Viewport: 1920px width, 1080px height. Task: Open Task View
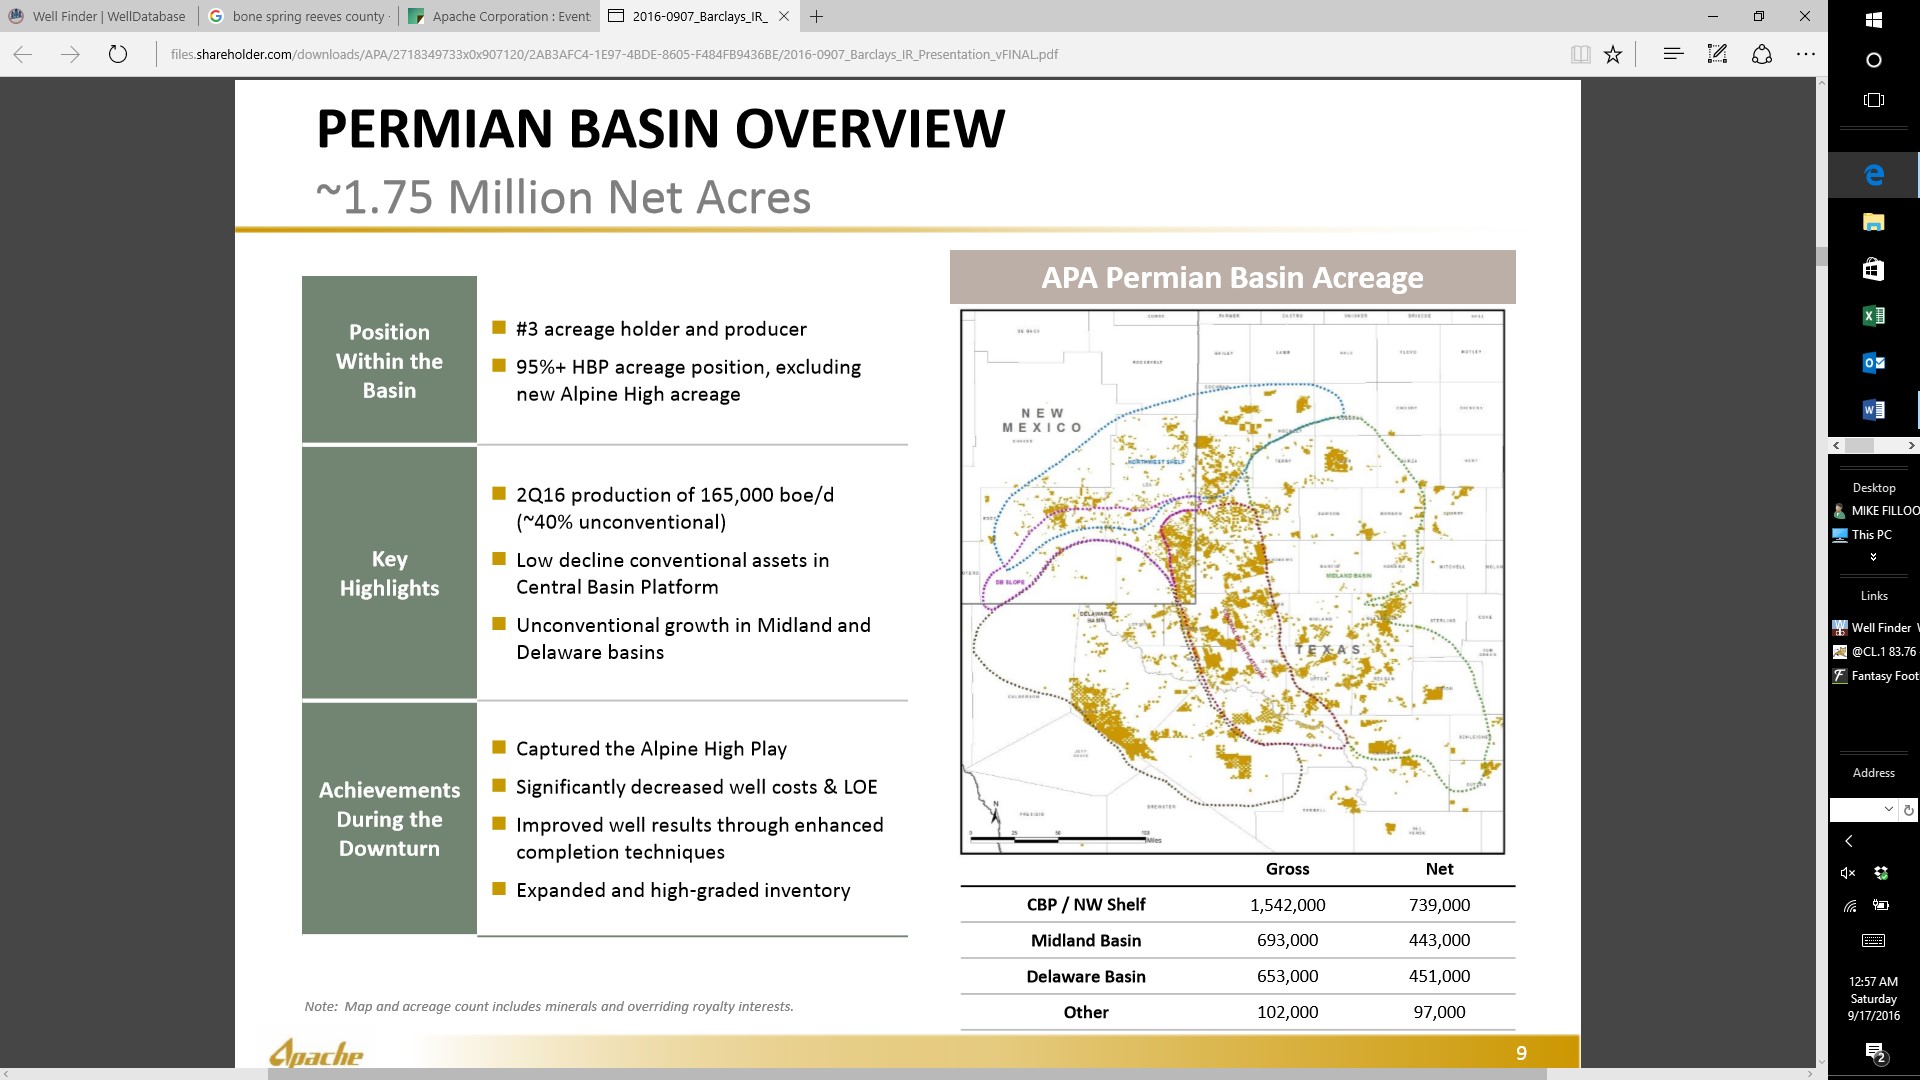[1874, 100]
